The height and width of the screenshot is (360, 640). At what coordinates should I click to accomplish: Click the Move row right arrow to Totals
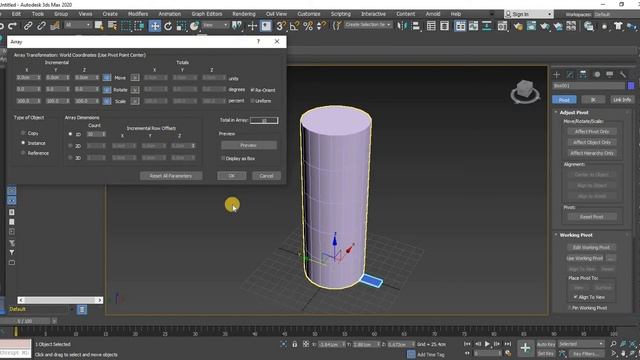click(135, 78)
